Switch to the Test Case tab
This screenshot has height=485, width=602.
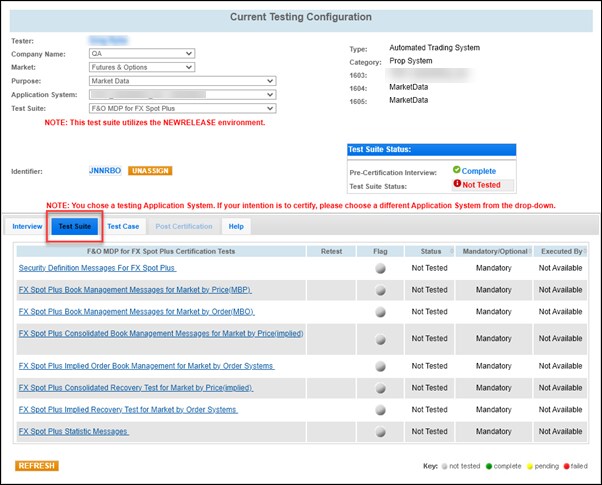click(123, 227)
